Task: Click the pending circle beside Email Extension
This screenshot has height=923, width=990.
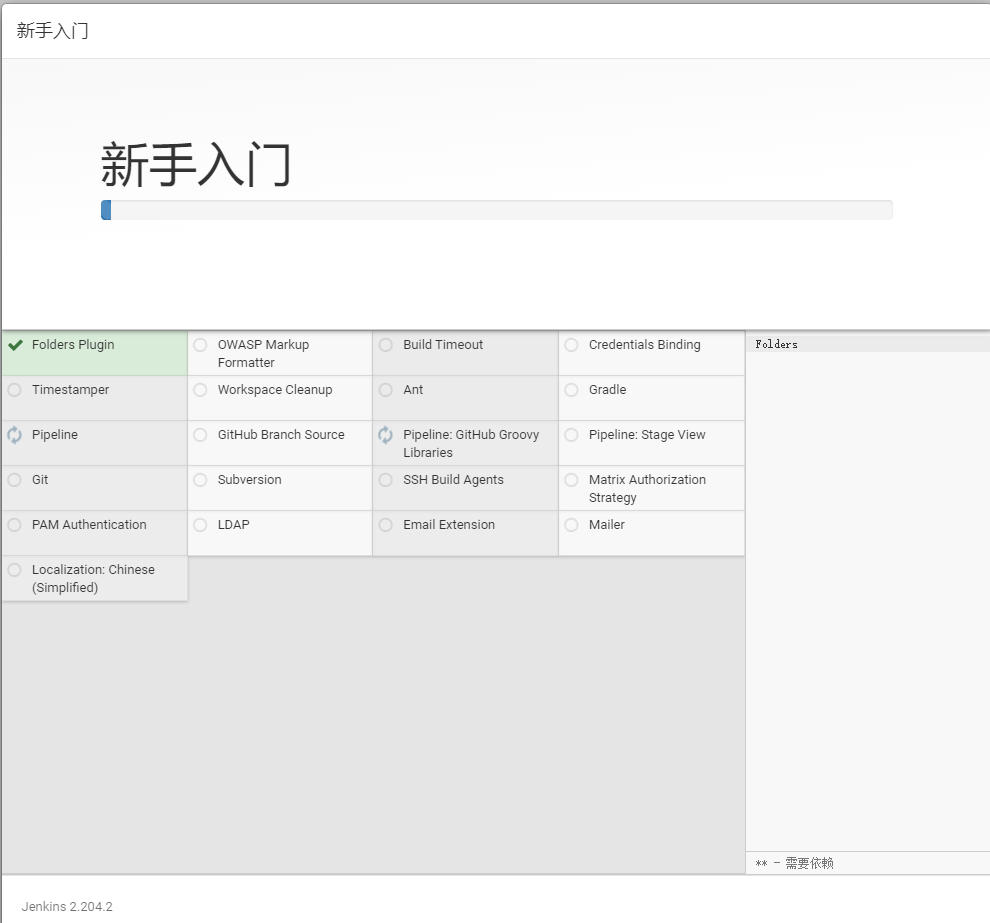Action: click(386, 525)
